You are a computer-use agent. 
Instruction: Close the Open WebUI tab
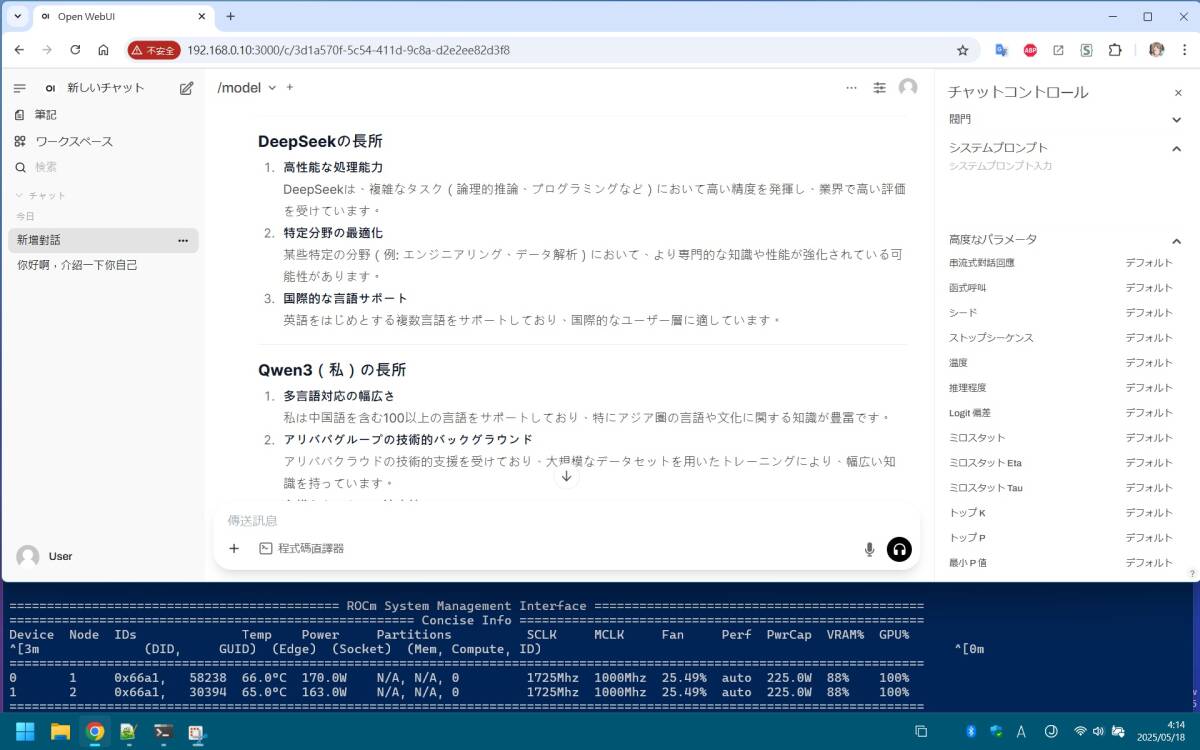tap(200, 17)
